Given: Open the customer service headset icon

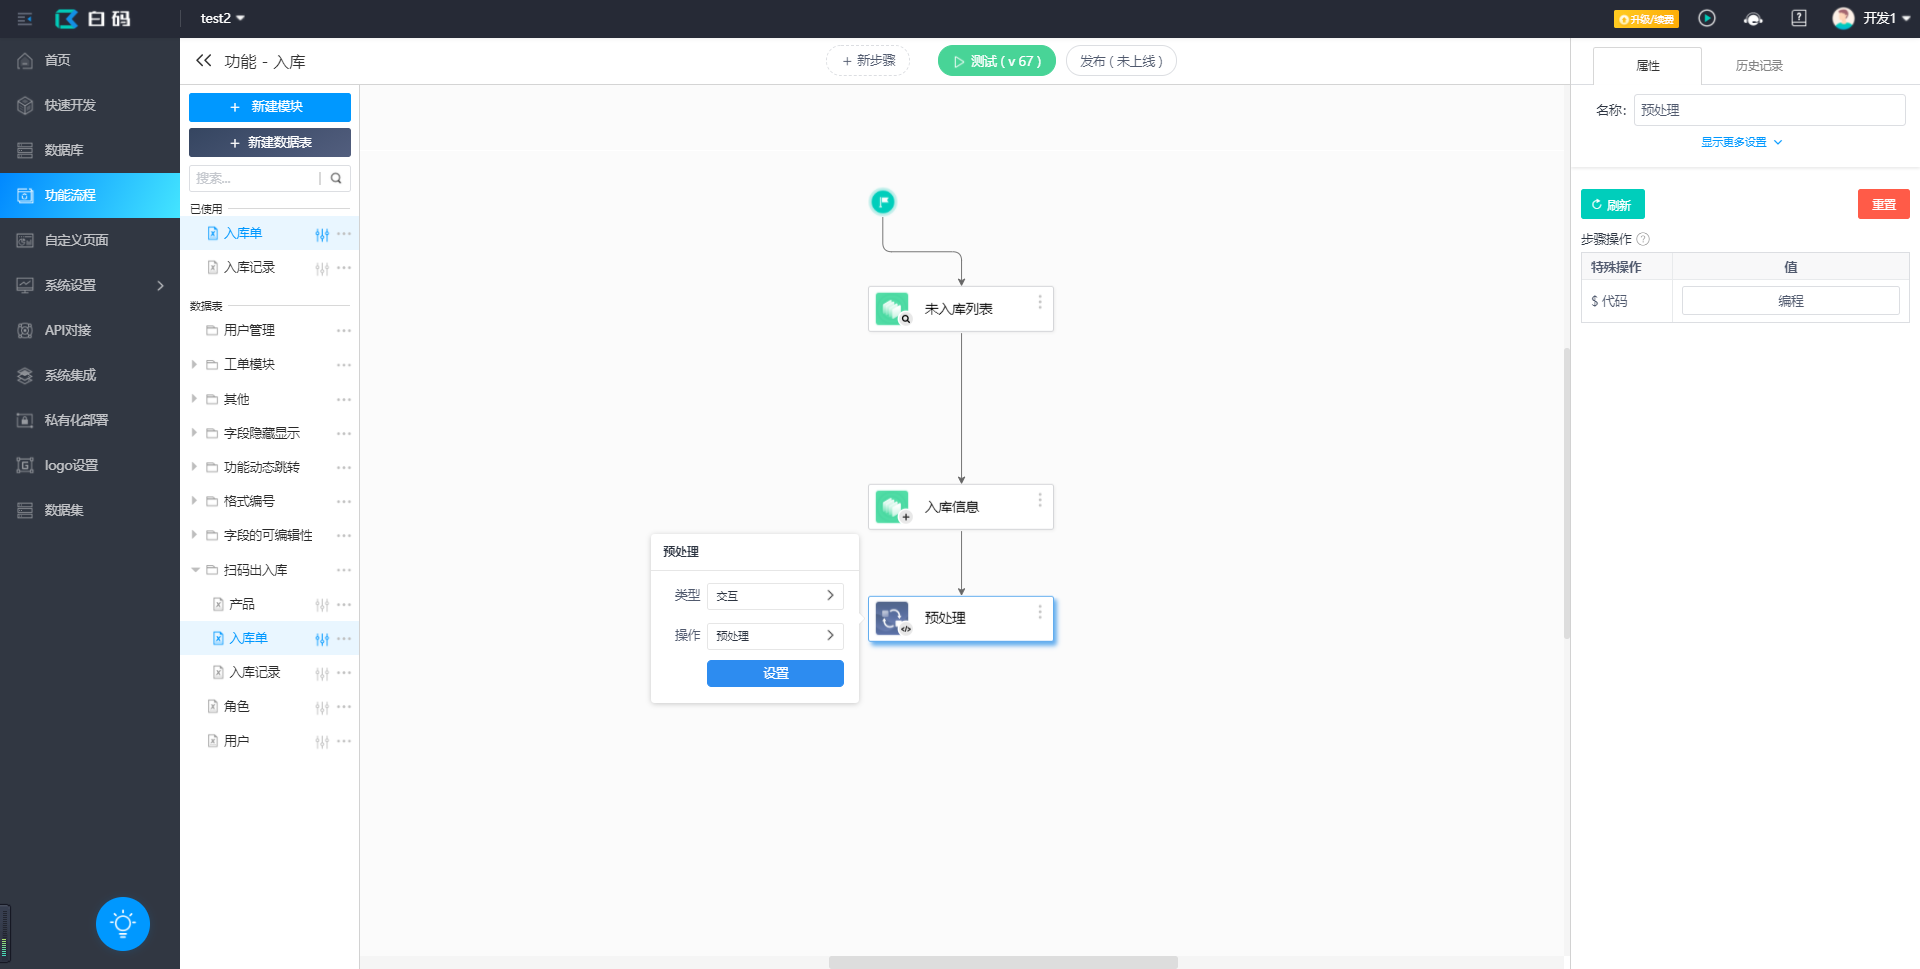Looking at the screenshot, I should [x=1753, y=19].
